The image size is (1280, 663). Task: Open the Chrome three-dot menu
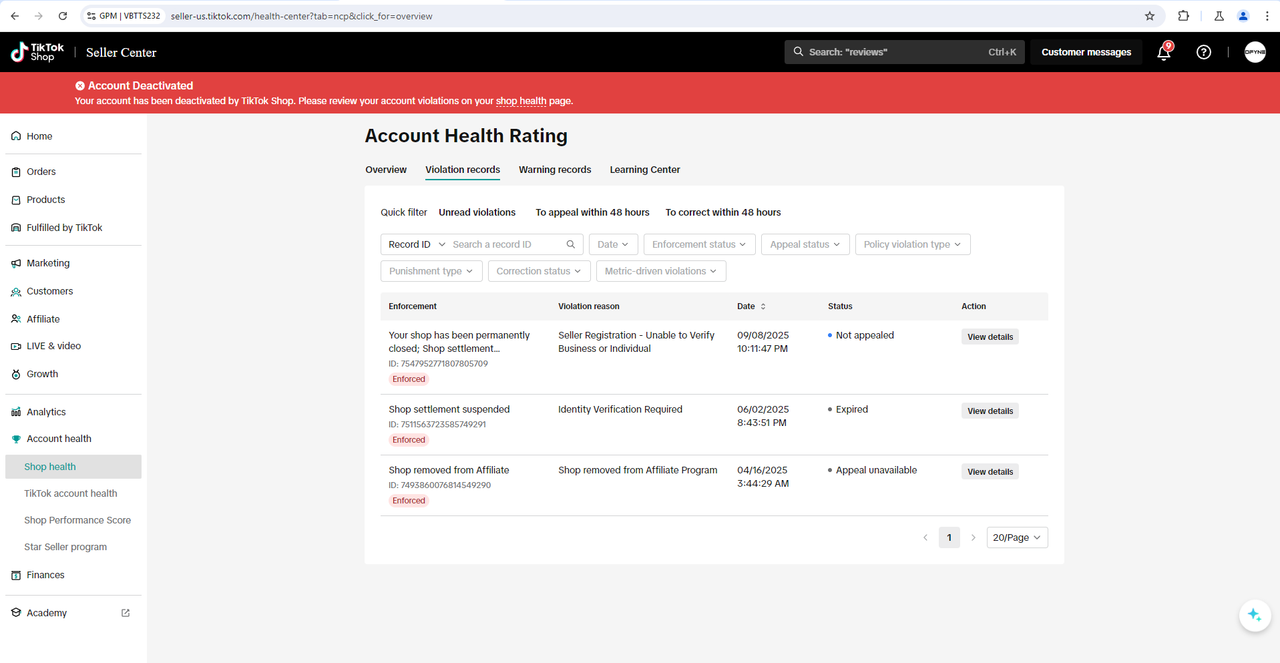[x=1266, y=16]
